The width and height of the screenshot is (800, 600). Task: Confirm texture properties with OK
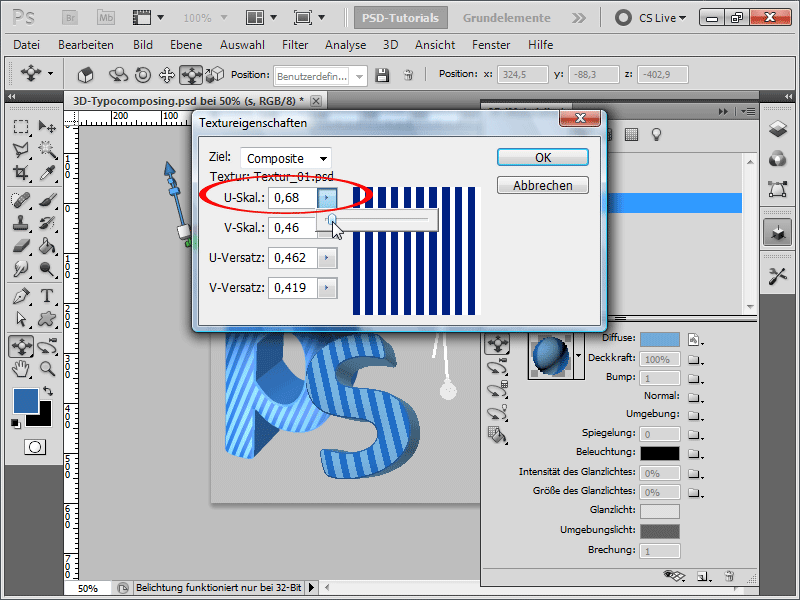pos(543,157)
